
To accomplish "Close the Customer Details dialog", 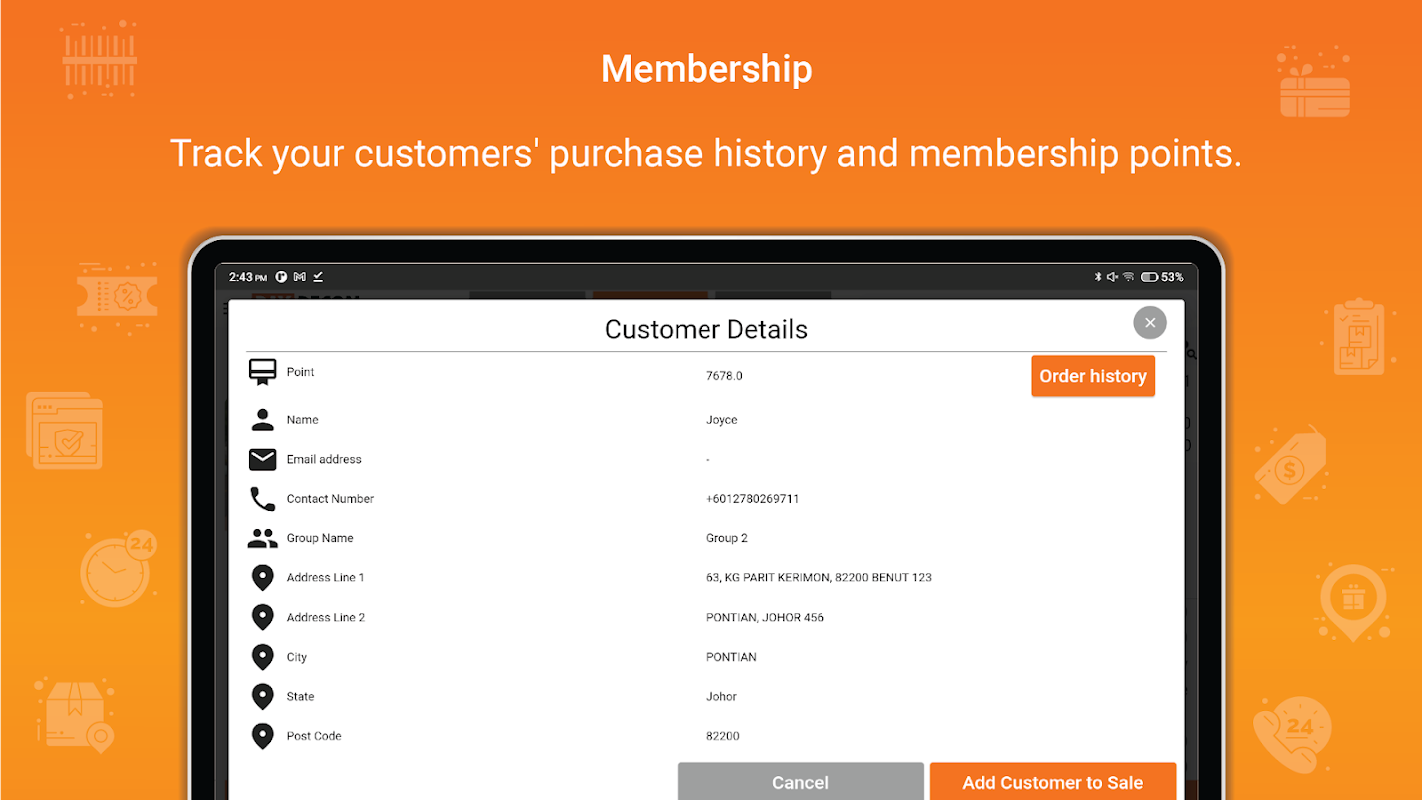I will (1149, 322).
